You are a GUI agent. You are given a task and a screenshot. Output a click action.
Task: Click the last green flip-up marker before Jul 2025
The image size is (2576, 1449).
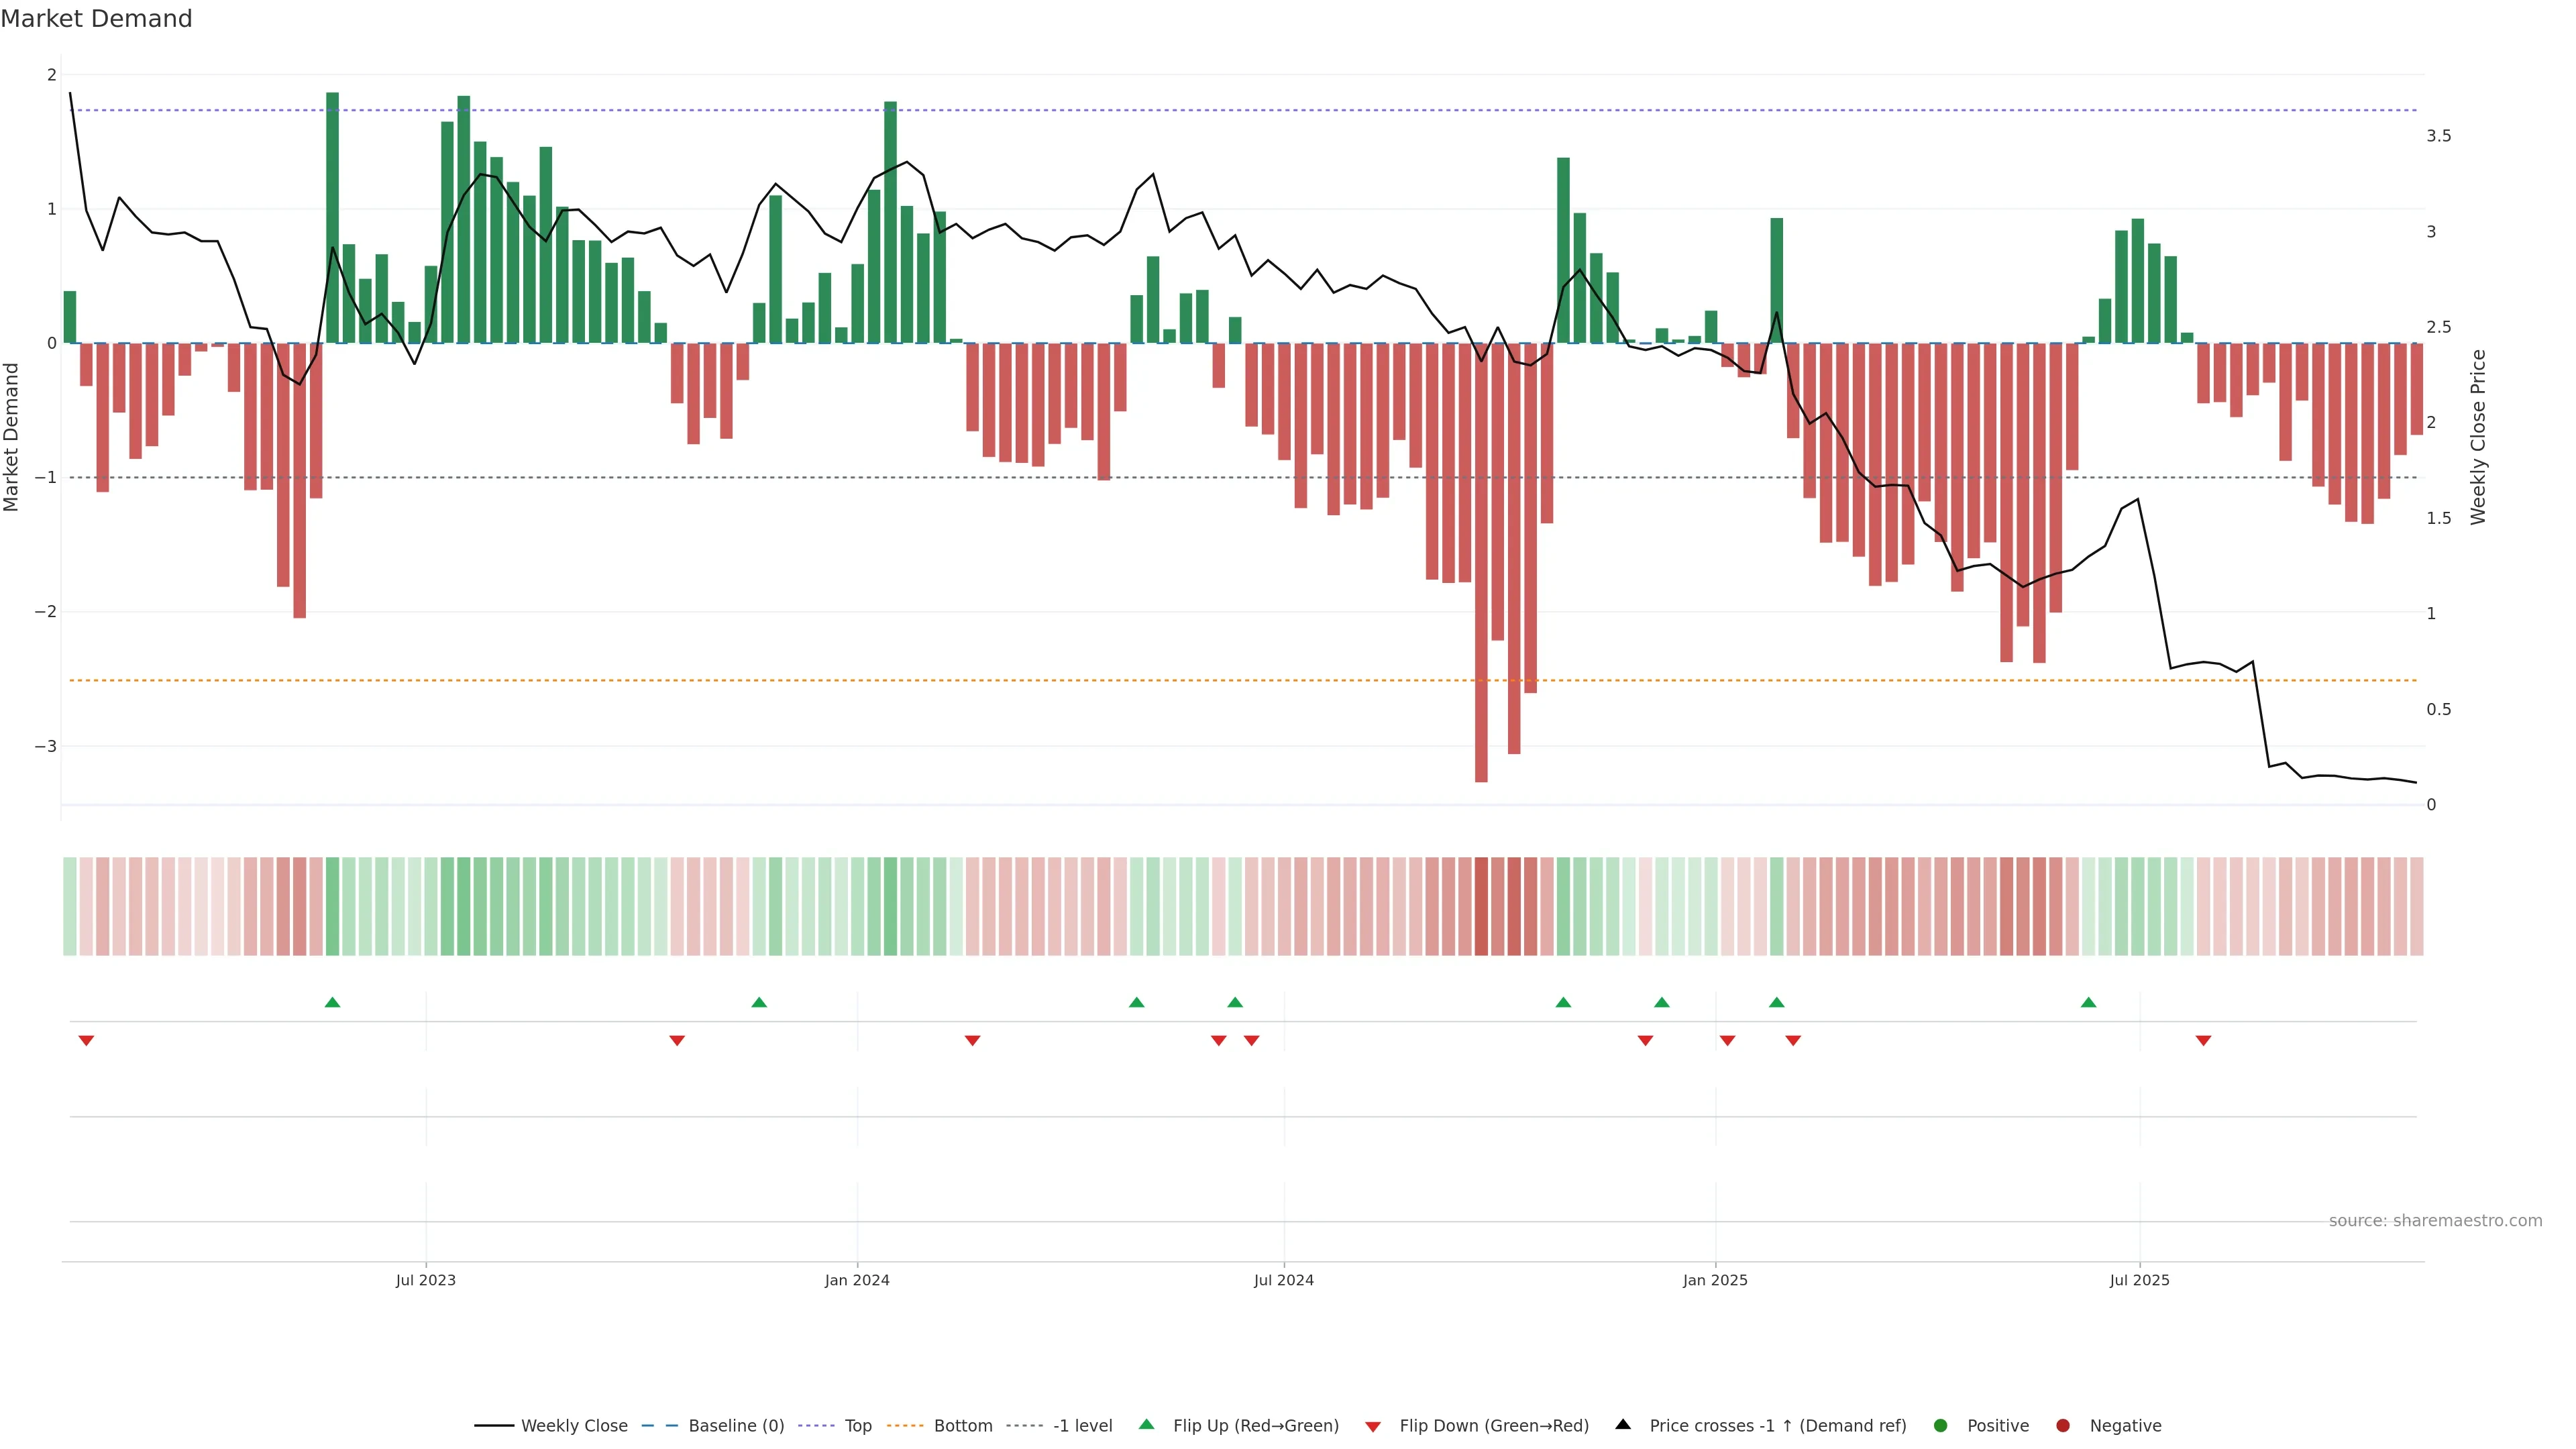[x=2088, y=1002]
